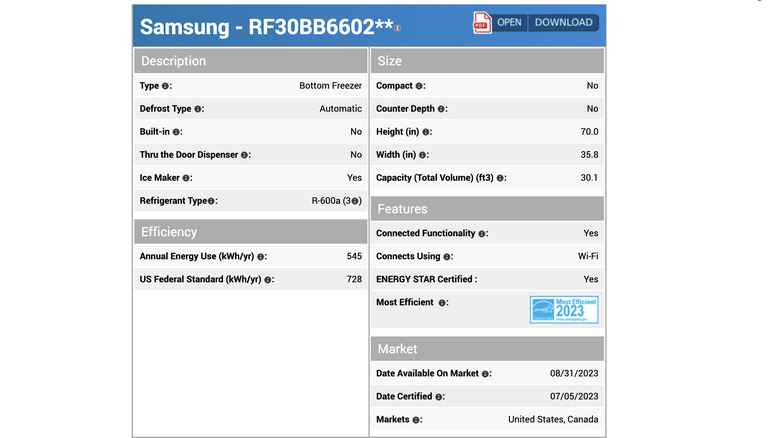Show info for Capacity (Total Volume)

coord(501,178)
